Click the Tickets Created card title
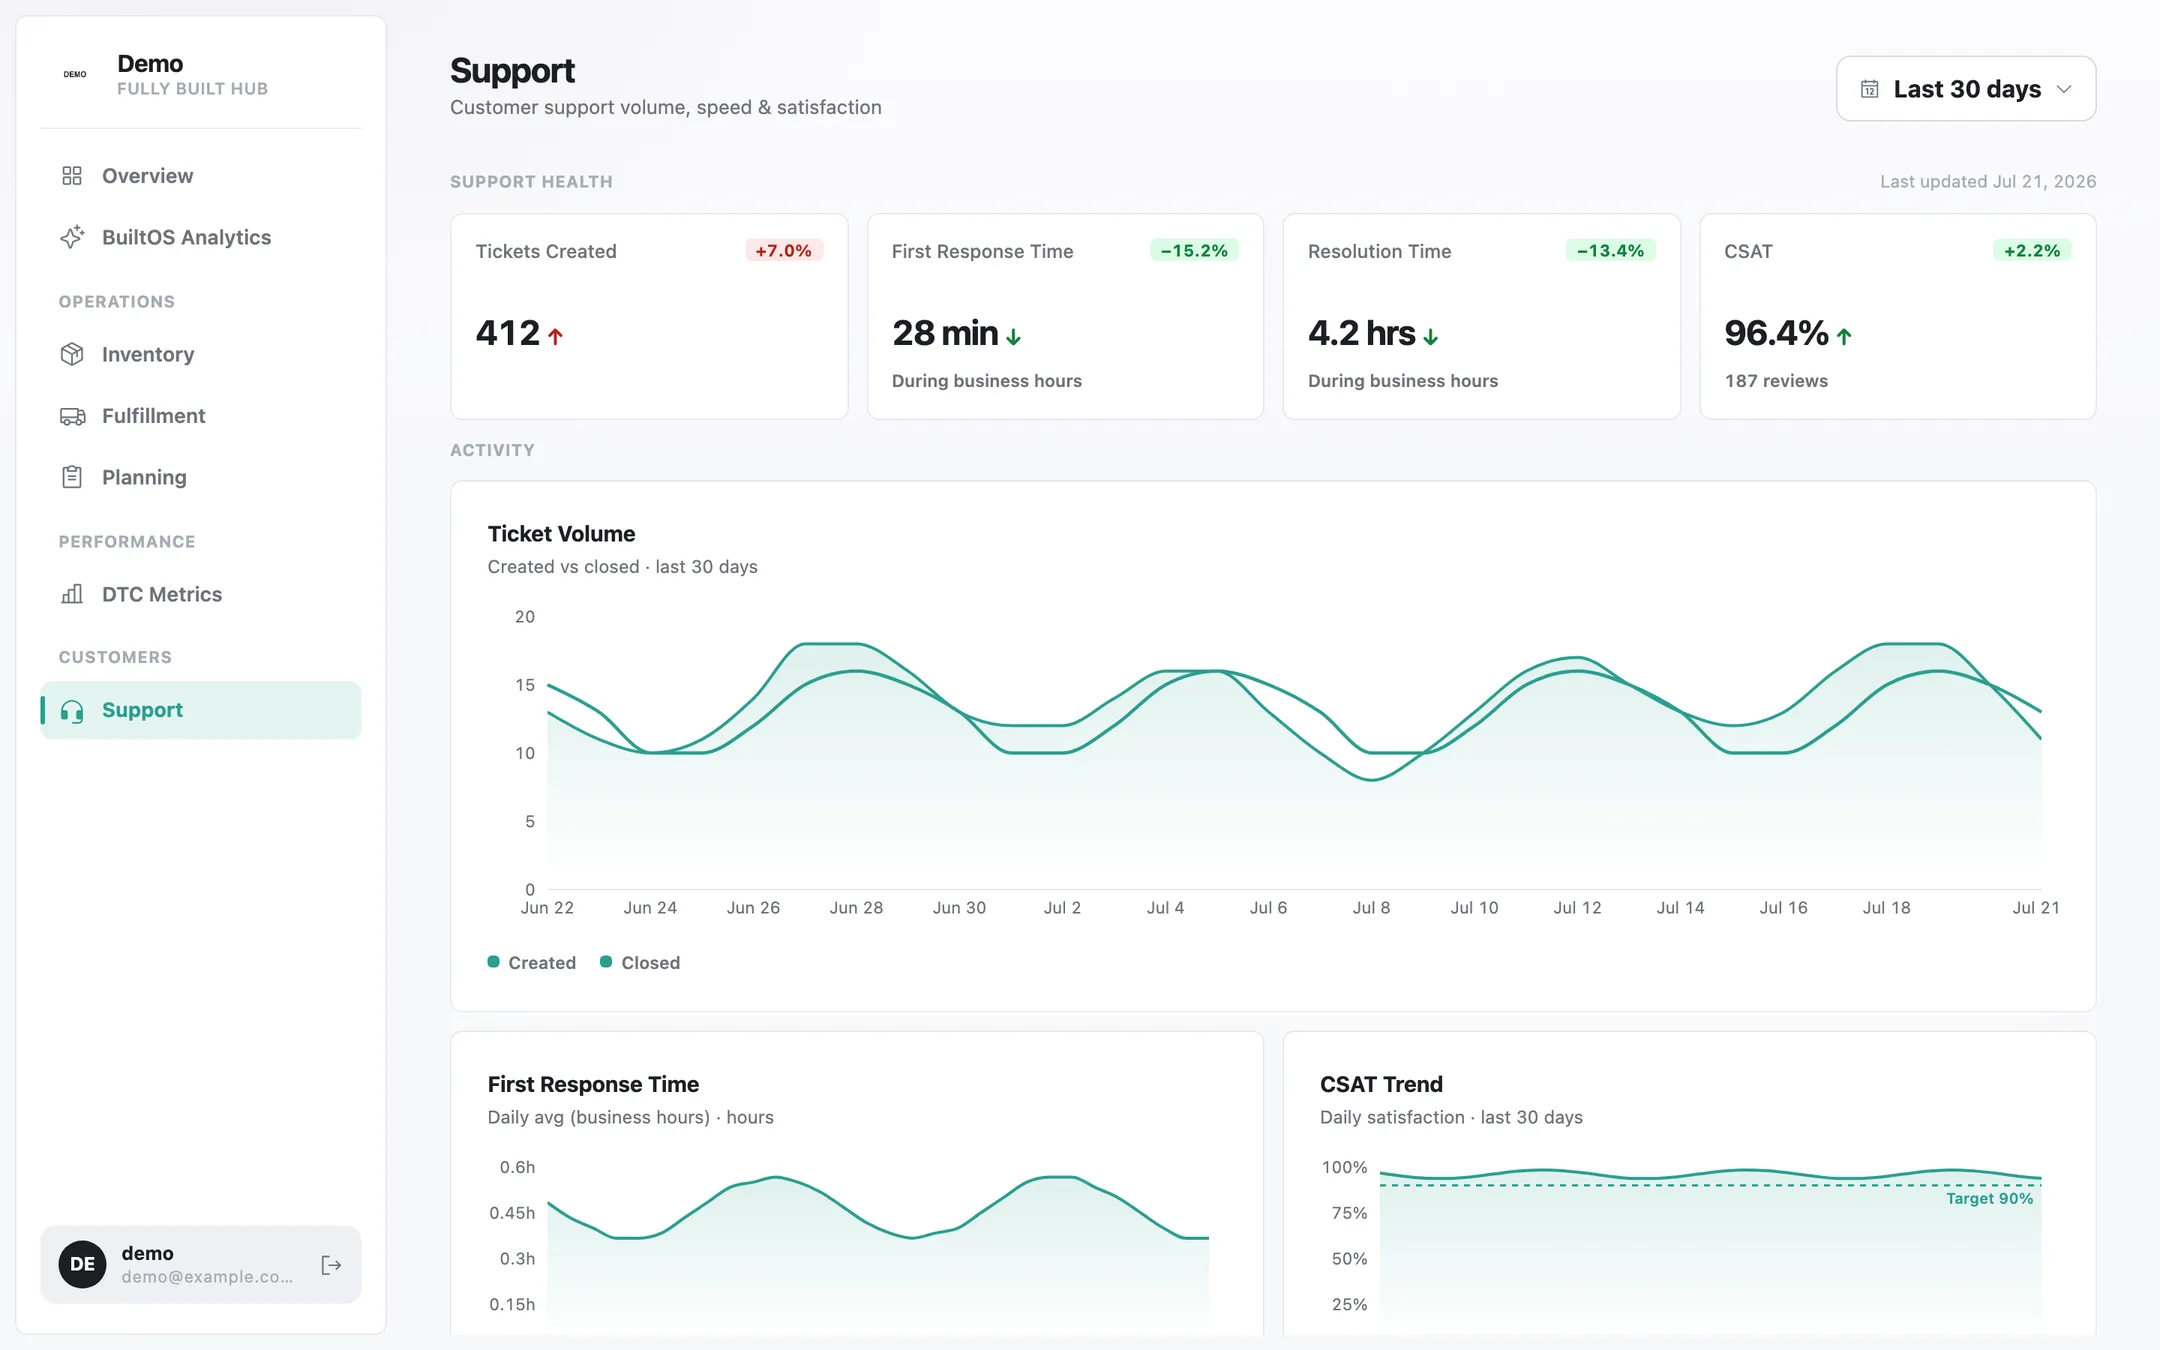Viewport: 2160px width, 1350px height. point(546,252)
